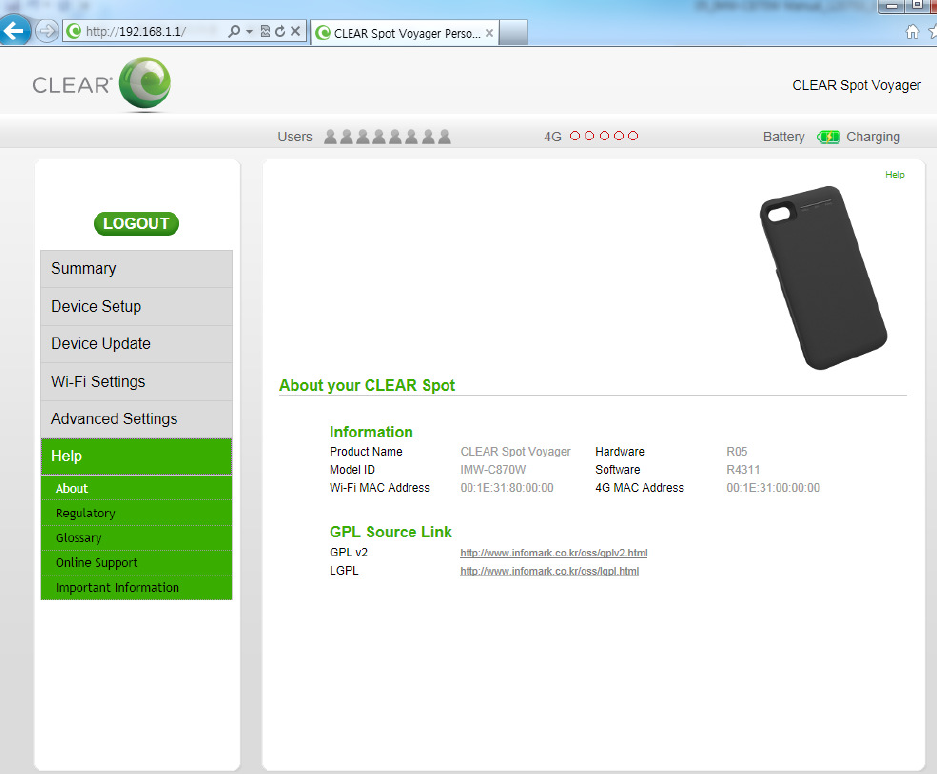Click the browser Home icon
Viewport: 937px width, 774px height.
pos(912,32)
